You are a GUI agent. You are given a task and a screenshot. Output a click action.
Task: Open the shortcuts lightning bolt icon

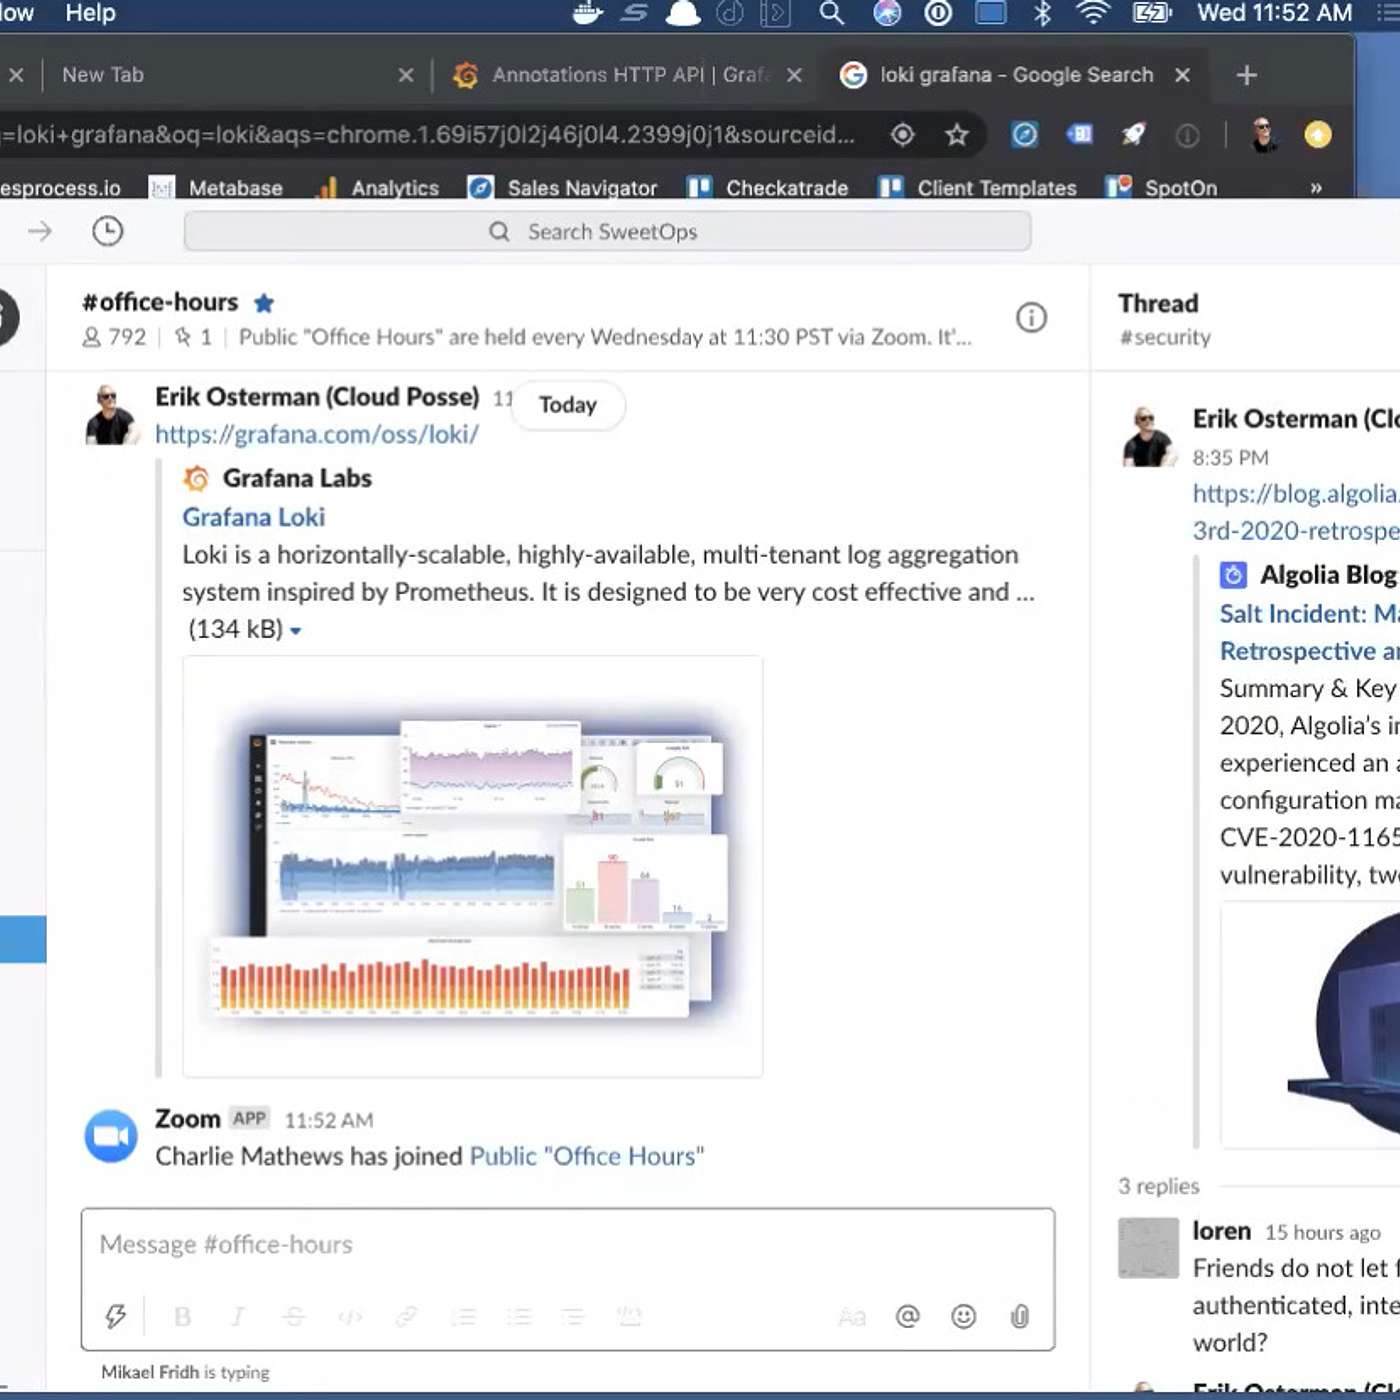[116, 1316]
